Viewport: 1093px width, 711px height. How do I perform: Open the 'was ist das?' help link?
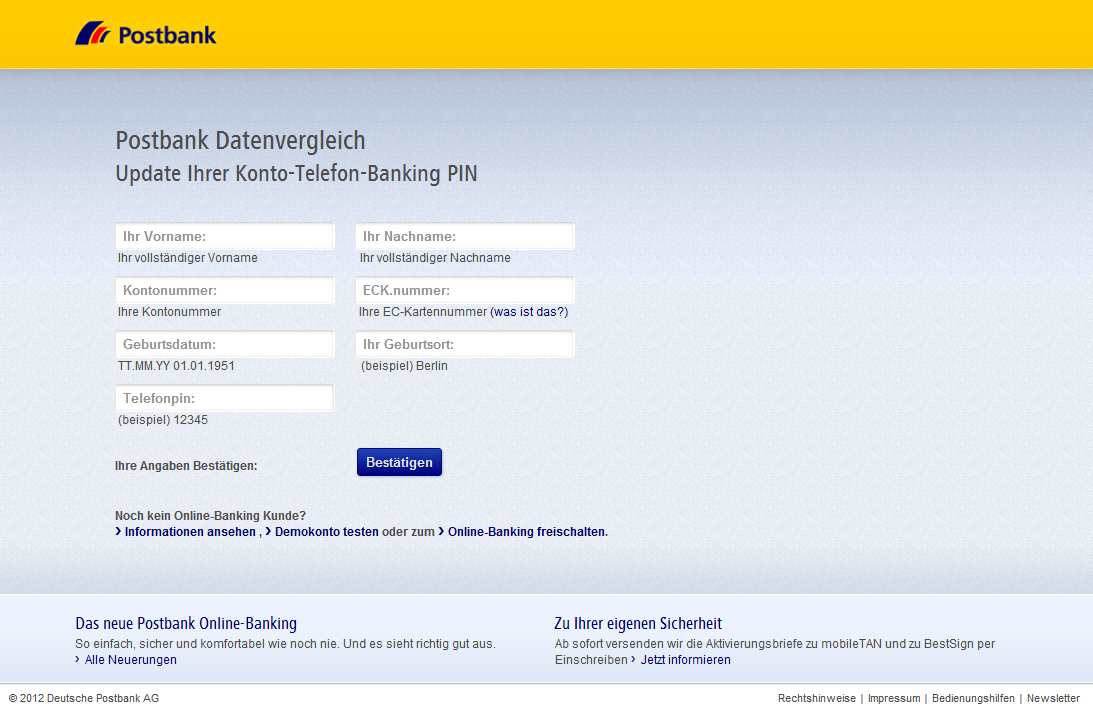(529, 312)
